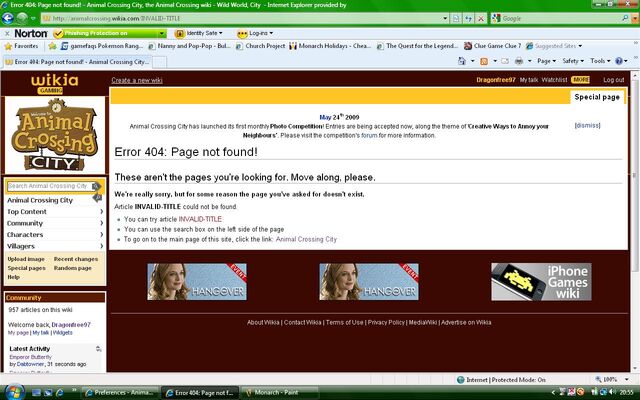Click the New Tab button
The height and width of the screenshot is (400, 640).
coord(159,62)
